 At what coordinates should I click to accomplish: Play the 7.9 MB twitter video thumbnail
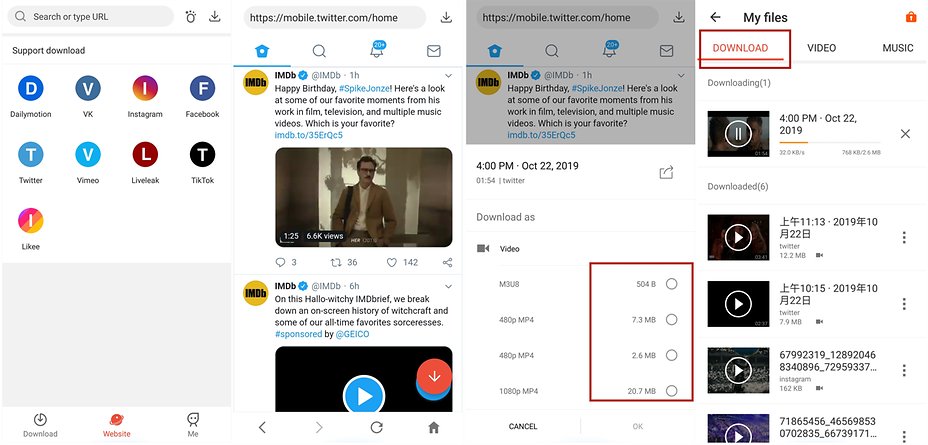click(x=738, y=304)
